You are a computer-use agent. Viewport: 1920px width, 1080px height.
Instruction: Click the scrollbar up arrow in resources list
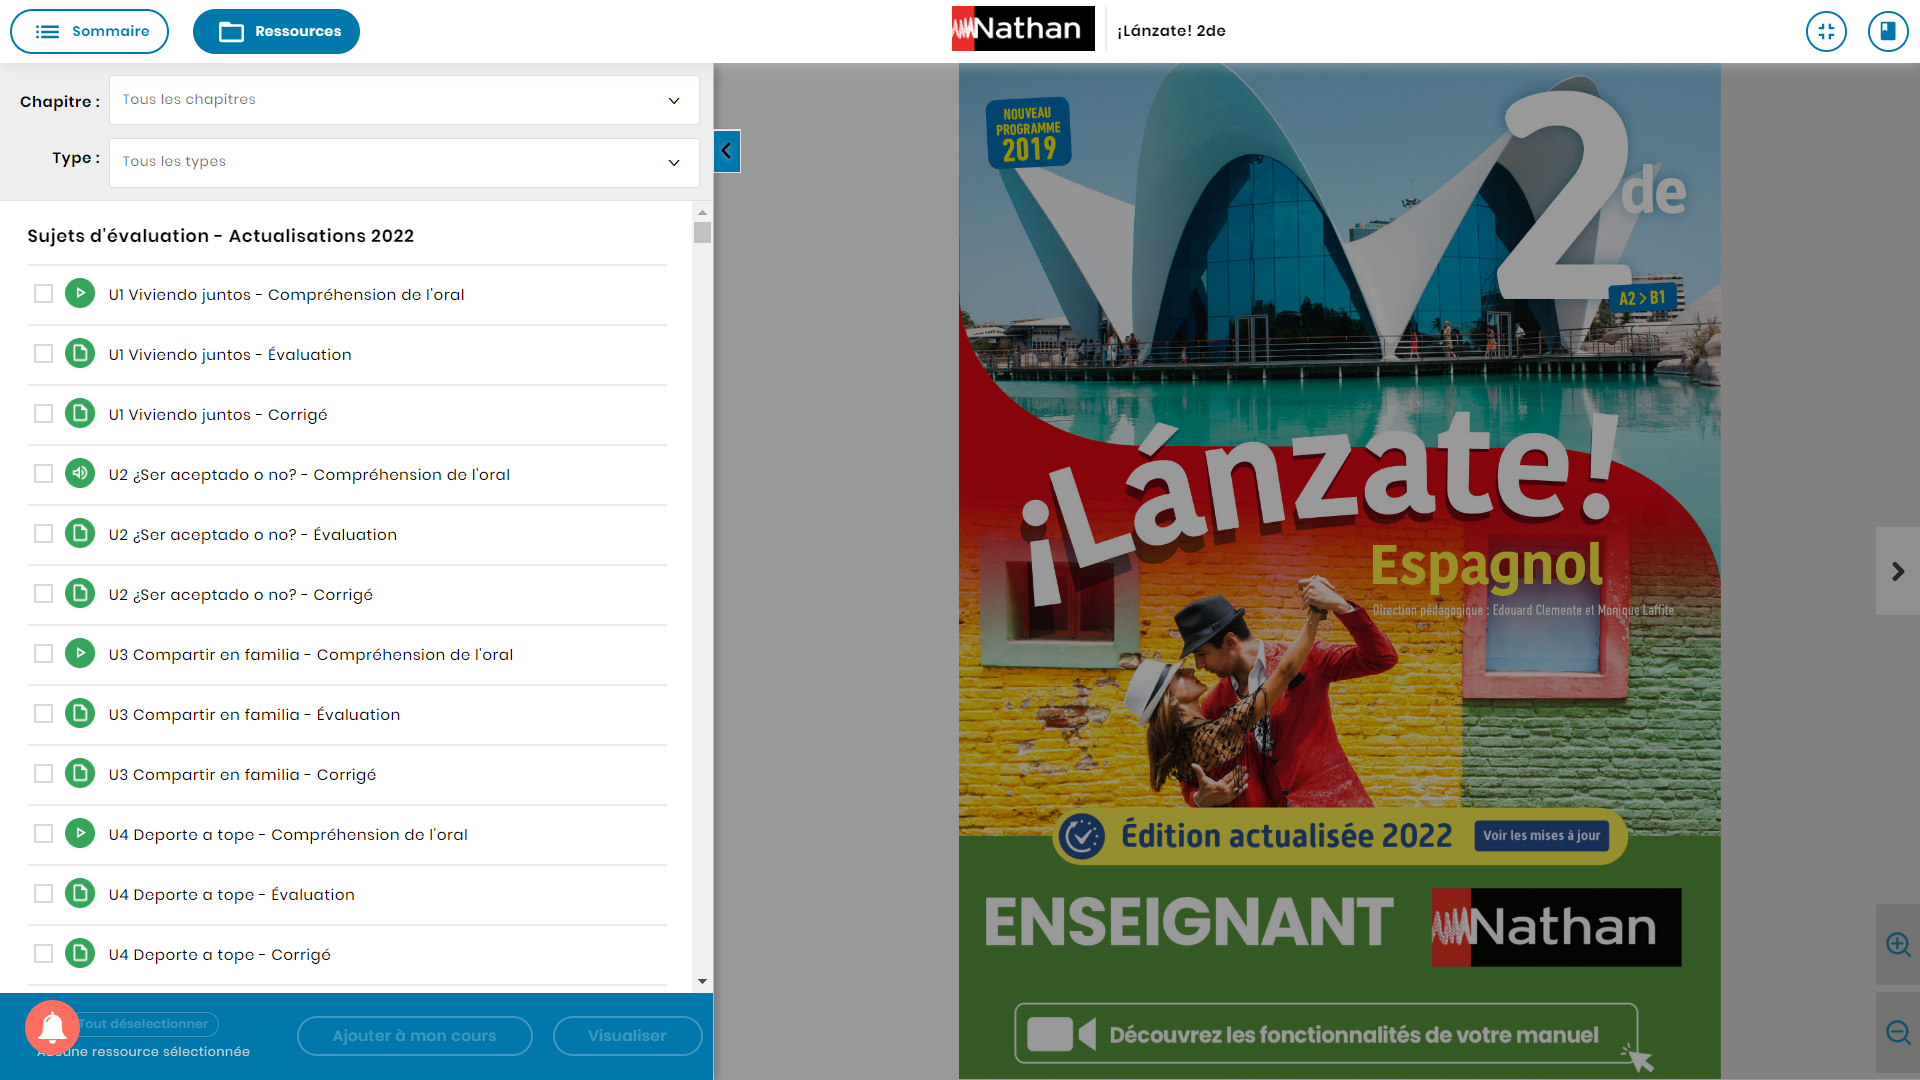click(702, 212)
